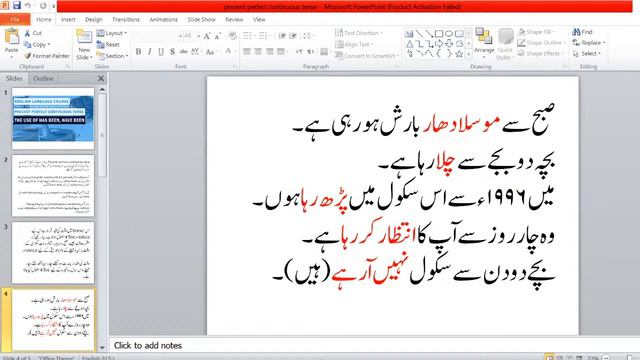Open Shape Outline color menu
Screen dimensions: 640x360
540,42
